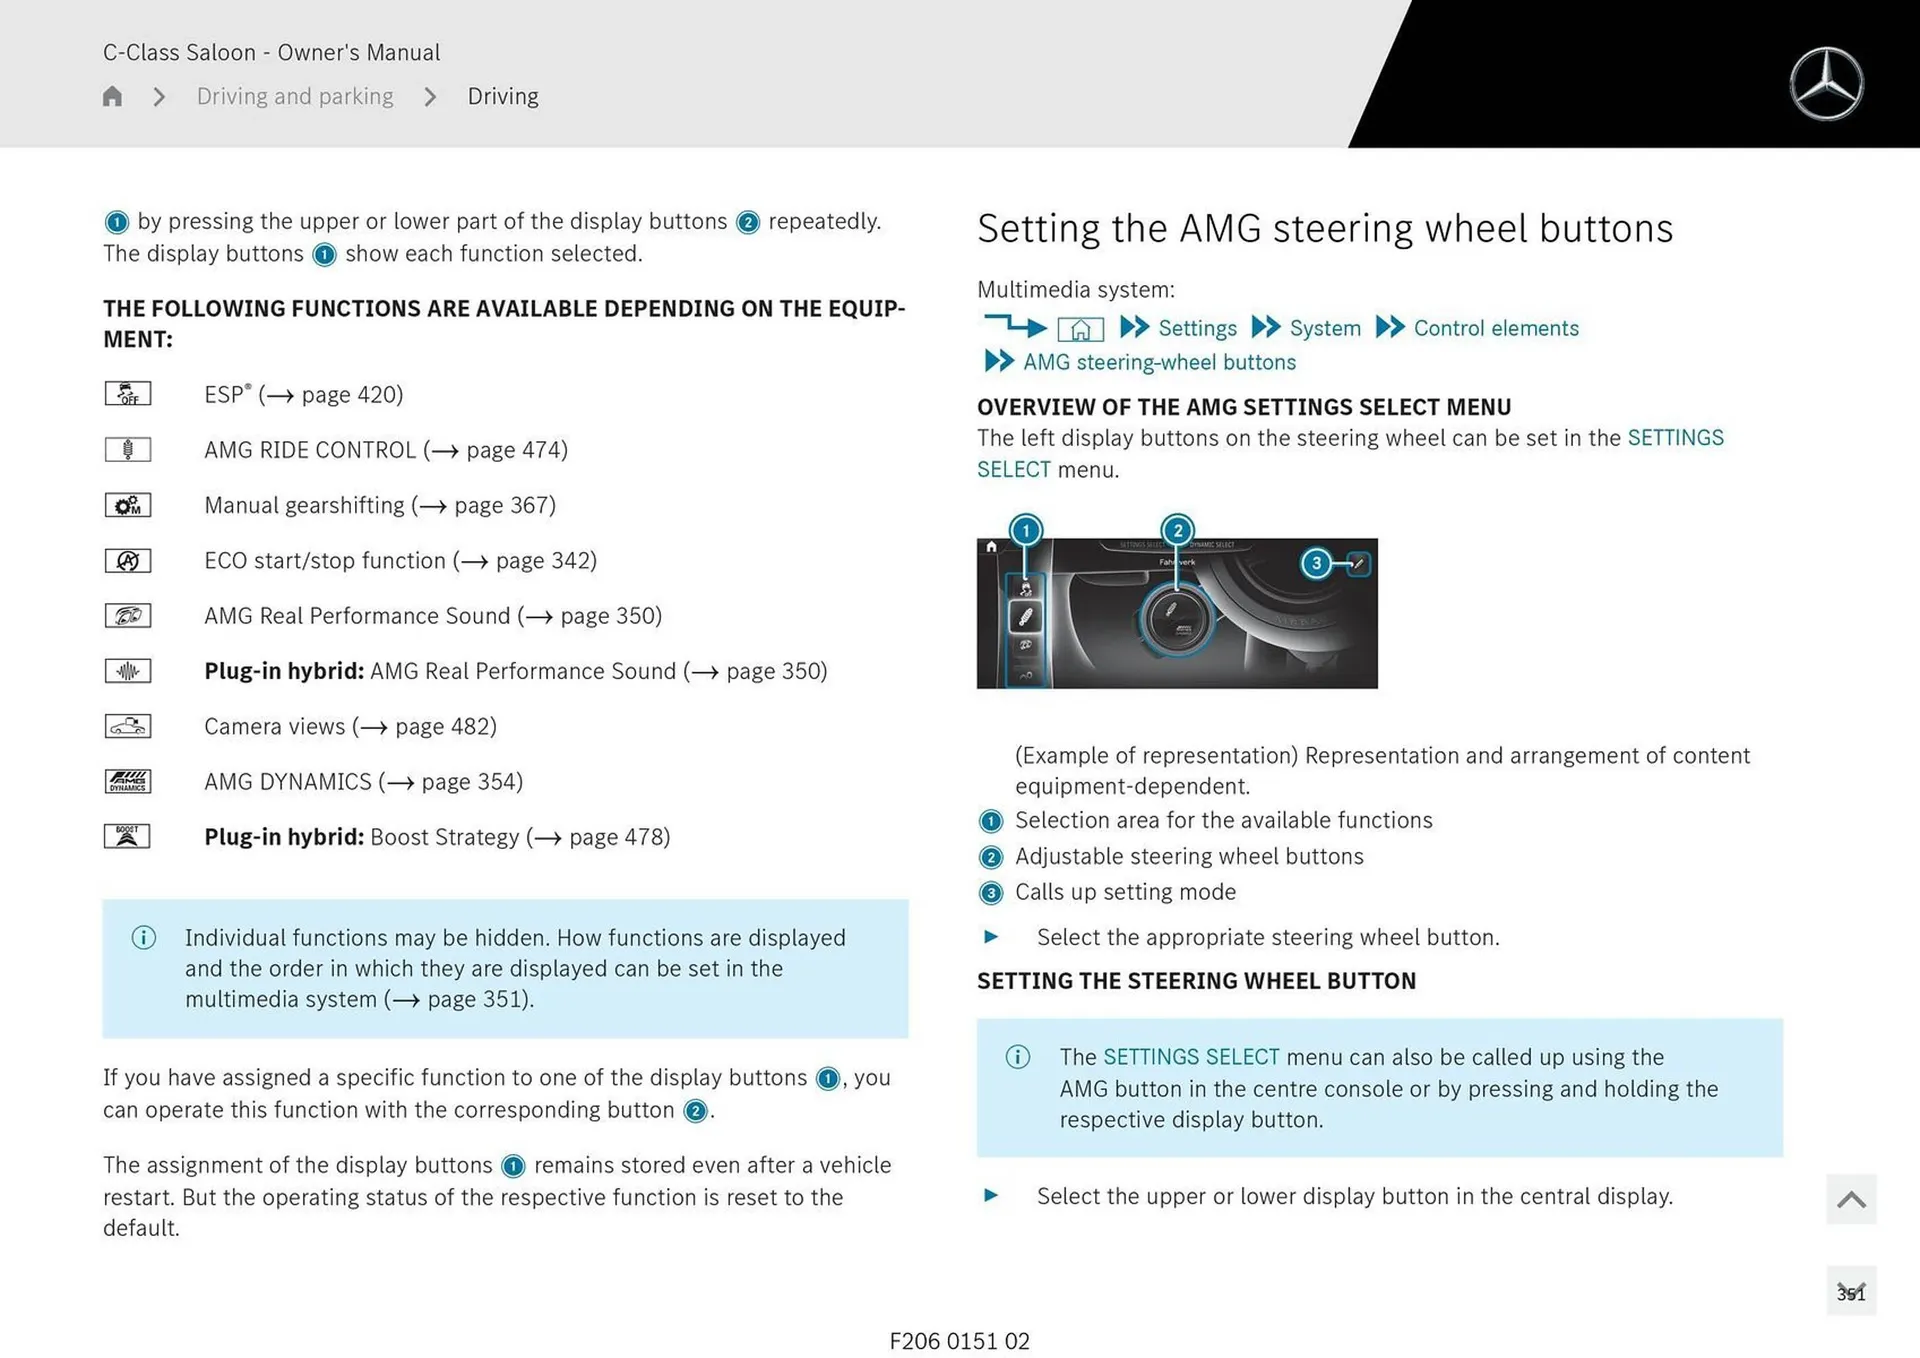This screenshot has width=1920, height=1358.
Task: Click the Mercedes-Benz star logo
Action: (1825, 84)
